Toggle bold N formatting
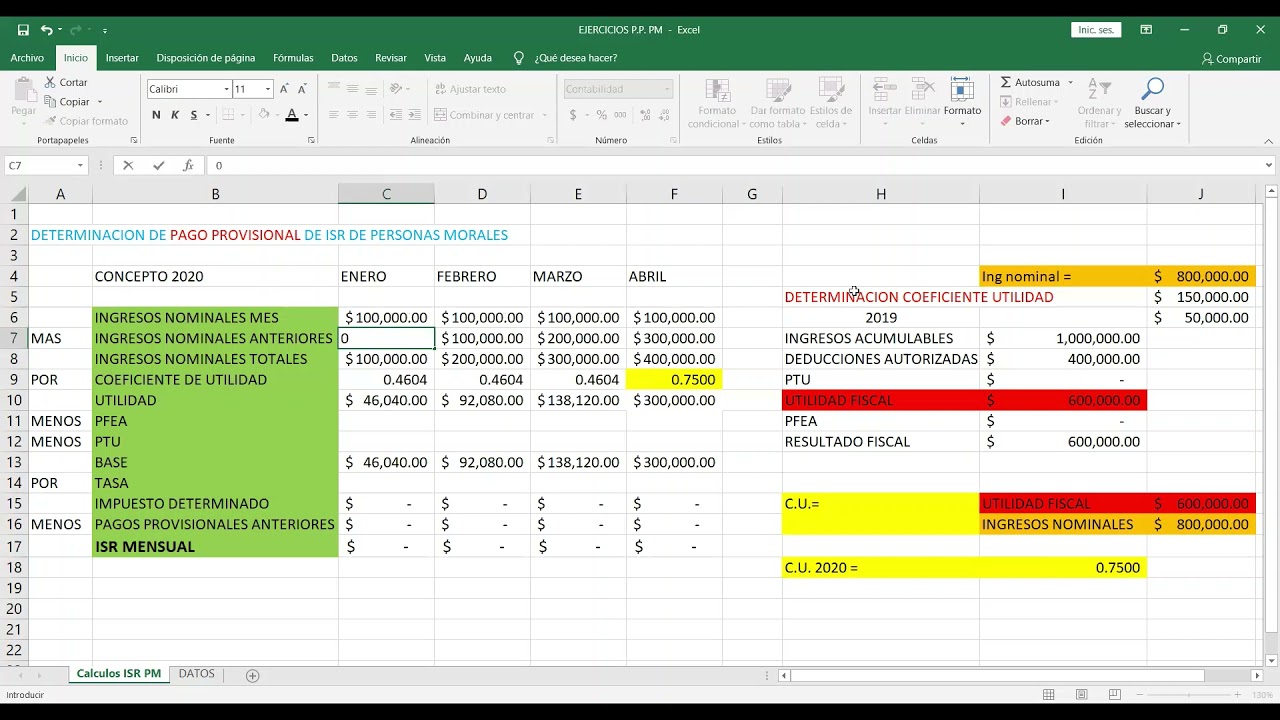 click(156, 115)
